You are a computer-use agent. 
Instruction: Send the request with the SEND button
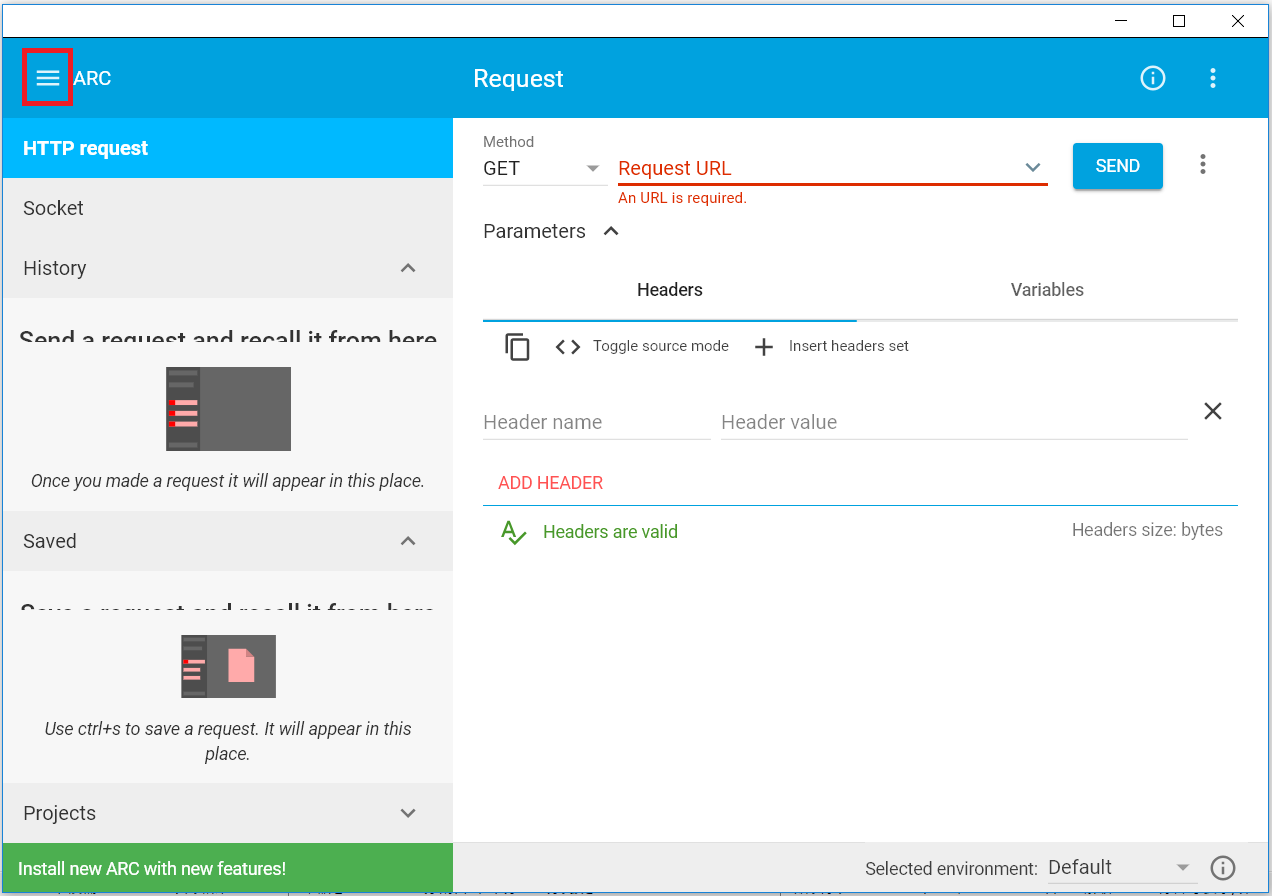(x=1117, y=166)
